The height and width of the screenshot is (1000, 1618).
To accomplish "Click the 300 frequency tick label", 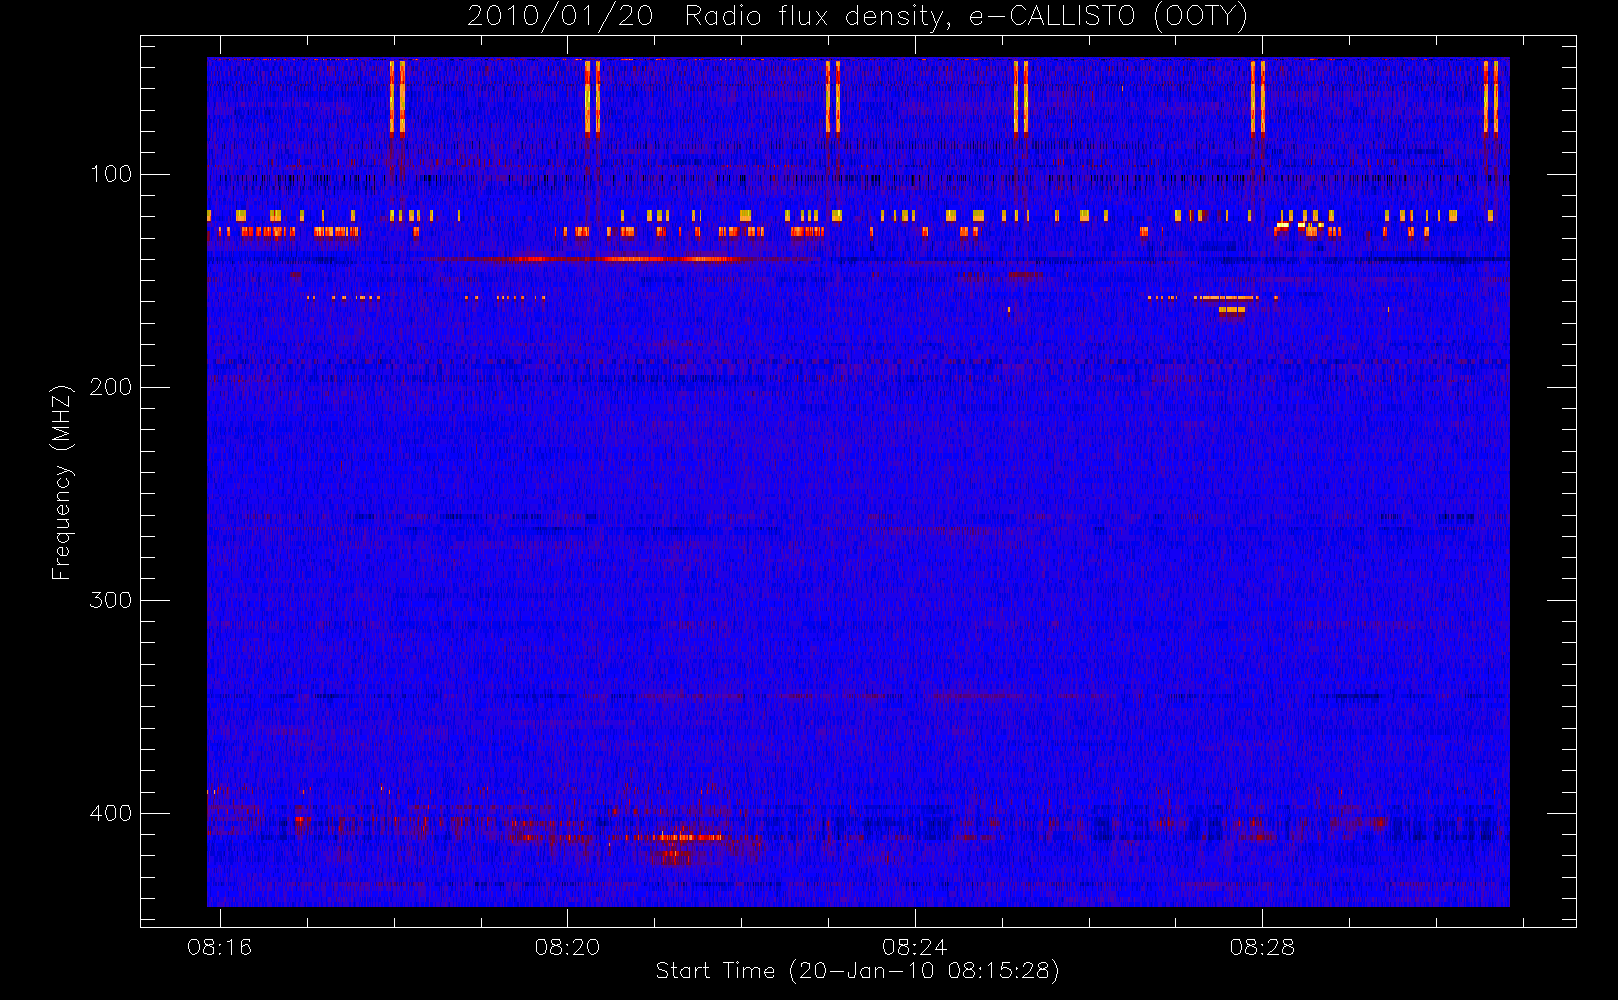I will pyautogui.click(x=111, y=600).
